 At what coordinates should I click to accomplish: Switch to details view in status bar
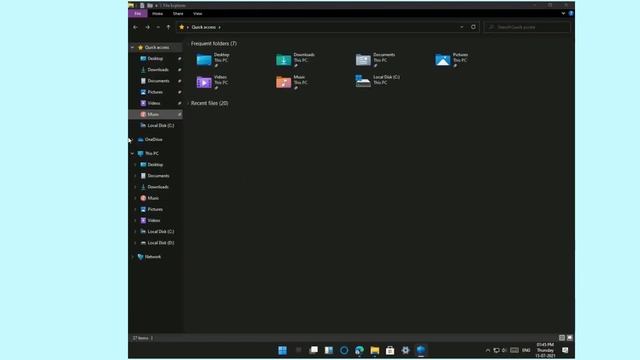click(562, 338)
